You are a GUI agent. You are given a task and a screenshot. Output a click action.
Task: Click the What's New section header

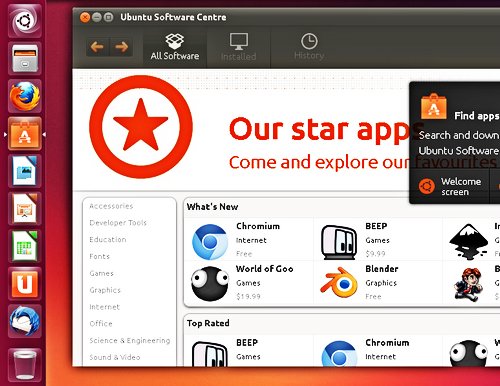pyautogui.click(x=212, y=207)
